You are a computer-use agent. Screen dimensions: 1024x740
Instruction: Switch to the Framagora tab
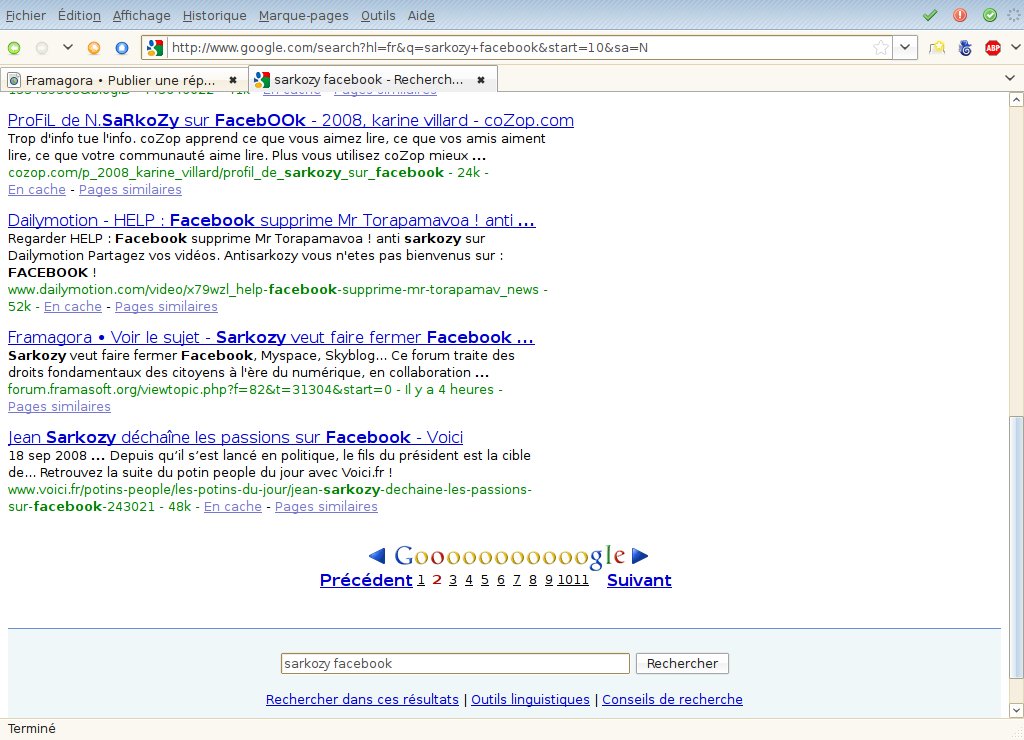pyautogui.click(x=124, y=80)
